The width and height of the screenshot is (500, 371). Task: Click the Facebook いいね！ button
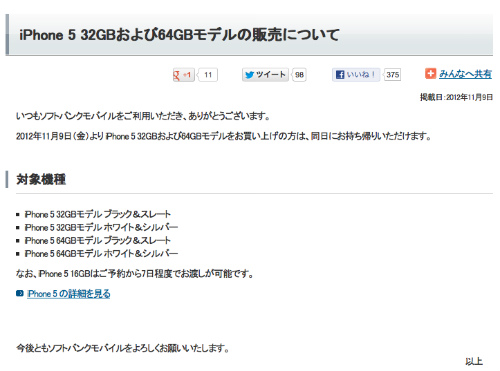click(356, 75)
